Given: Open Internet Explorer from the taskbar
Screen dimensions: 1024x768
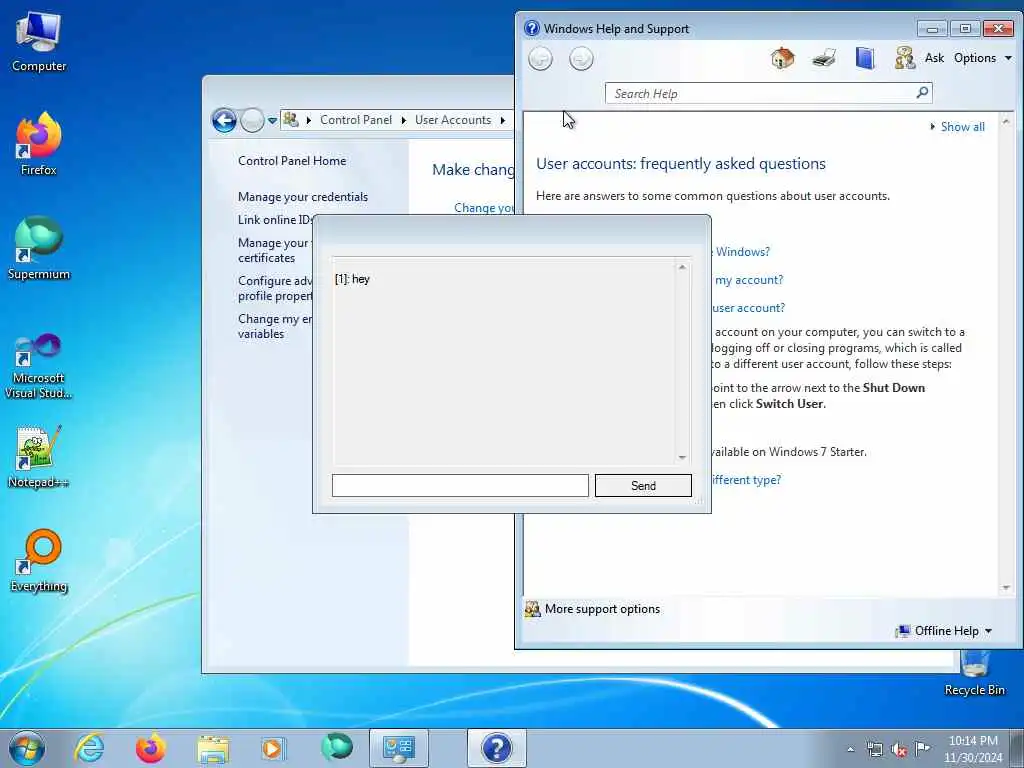Looking at the screenshot, I should tap(89, 748).
